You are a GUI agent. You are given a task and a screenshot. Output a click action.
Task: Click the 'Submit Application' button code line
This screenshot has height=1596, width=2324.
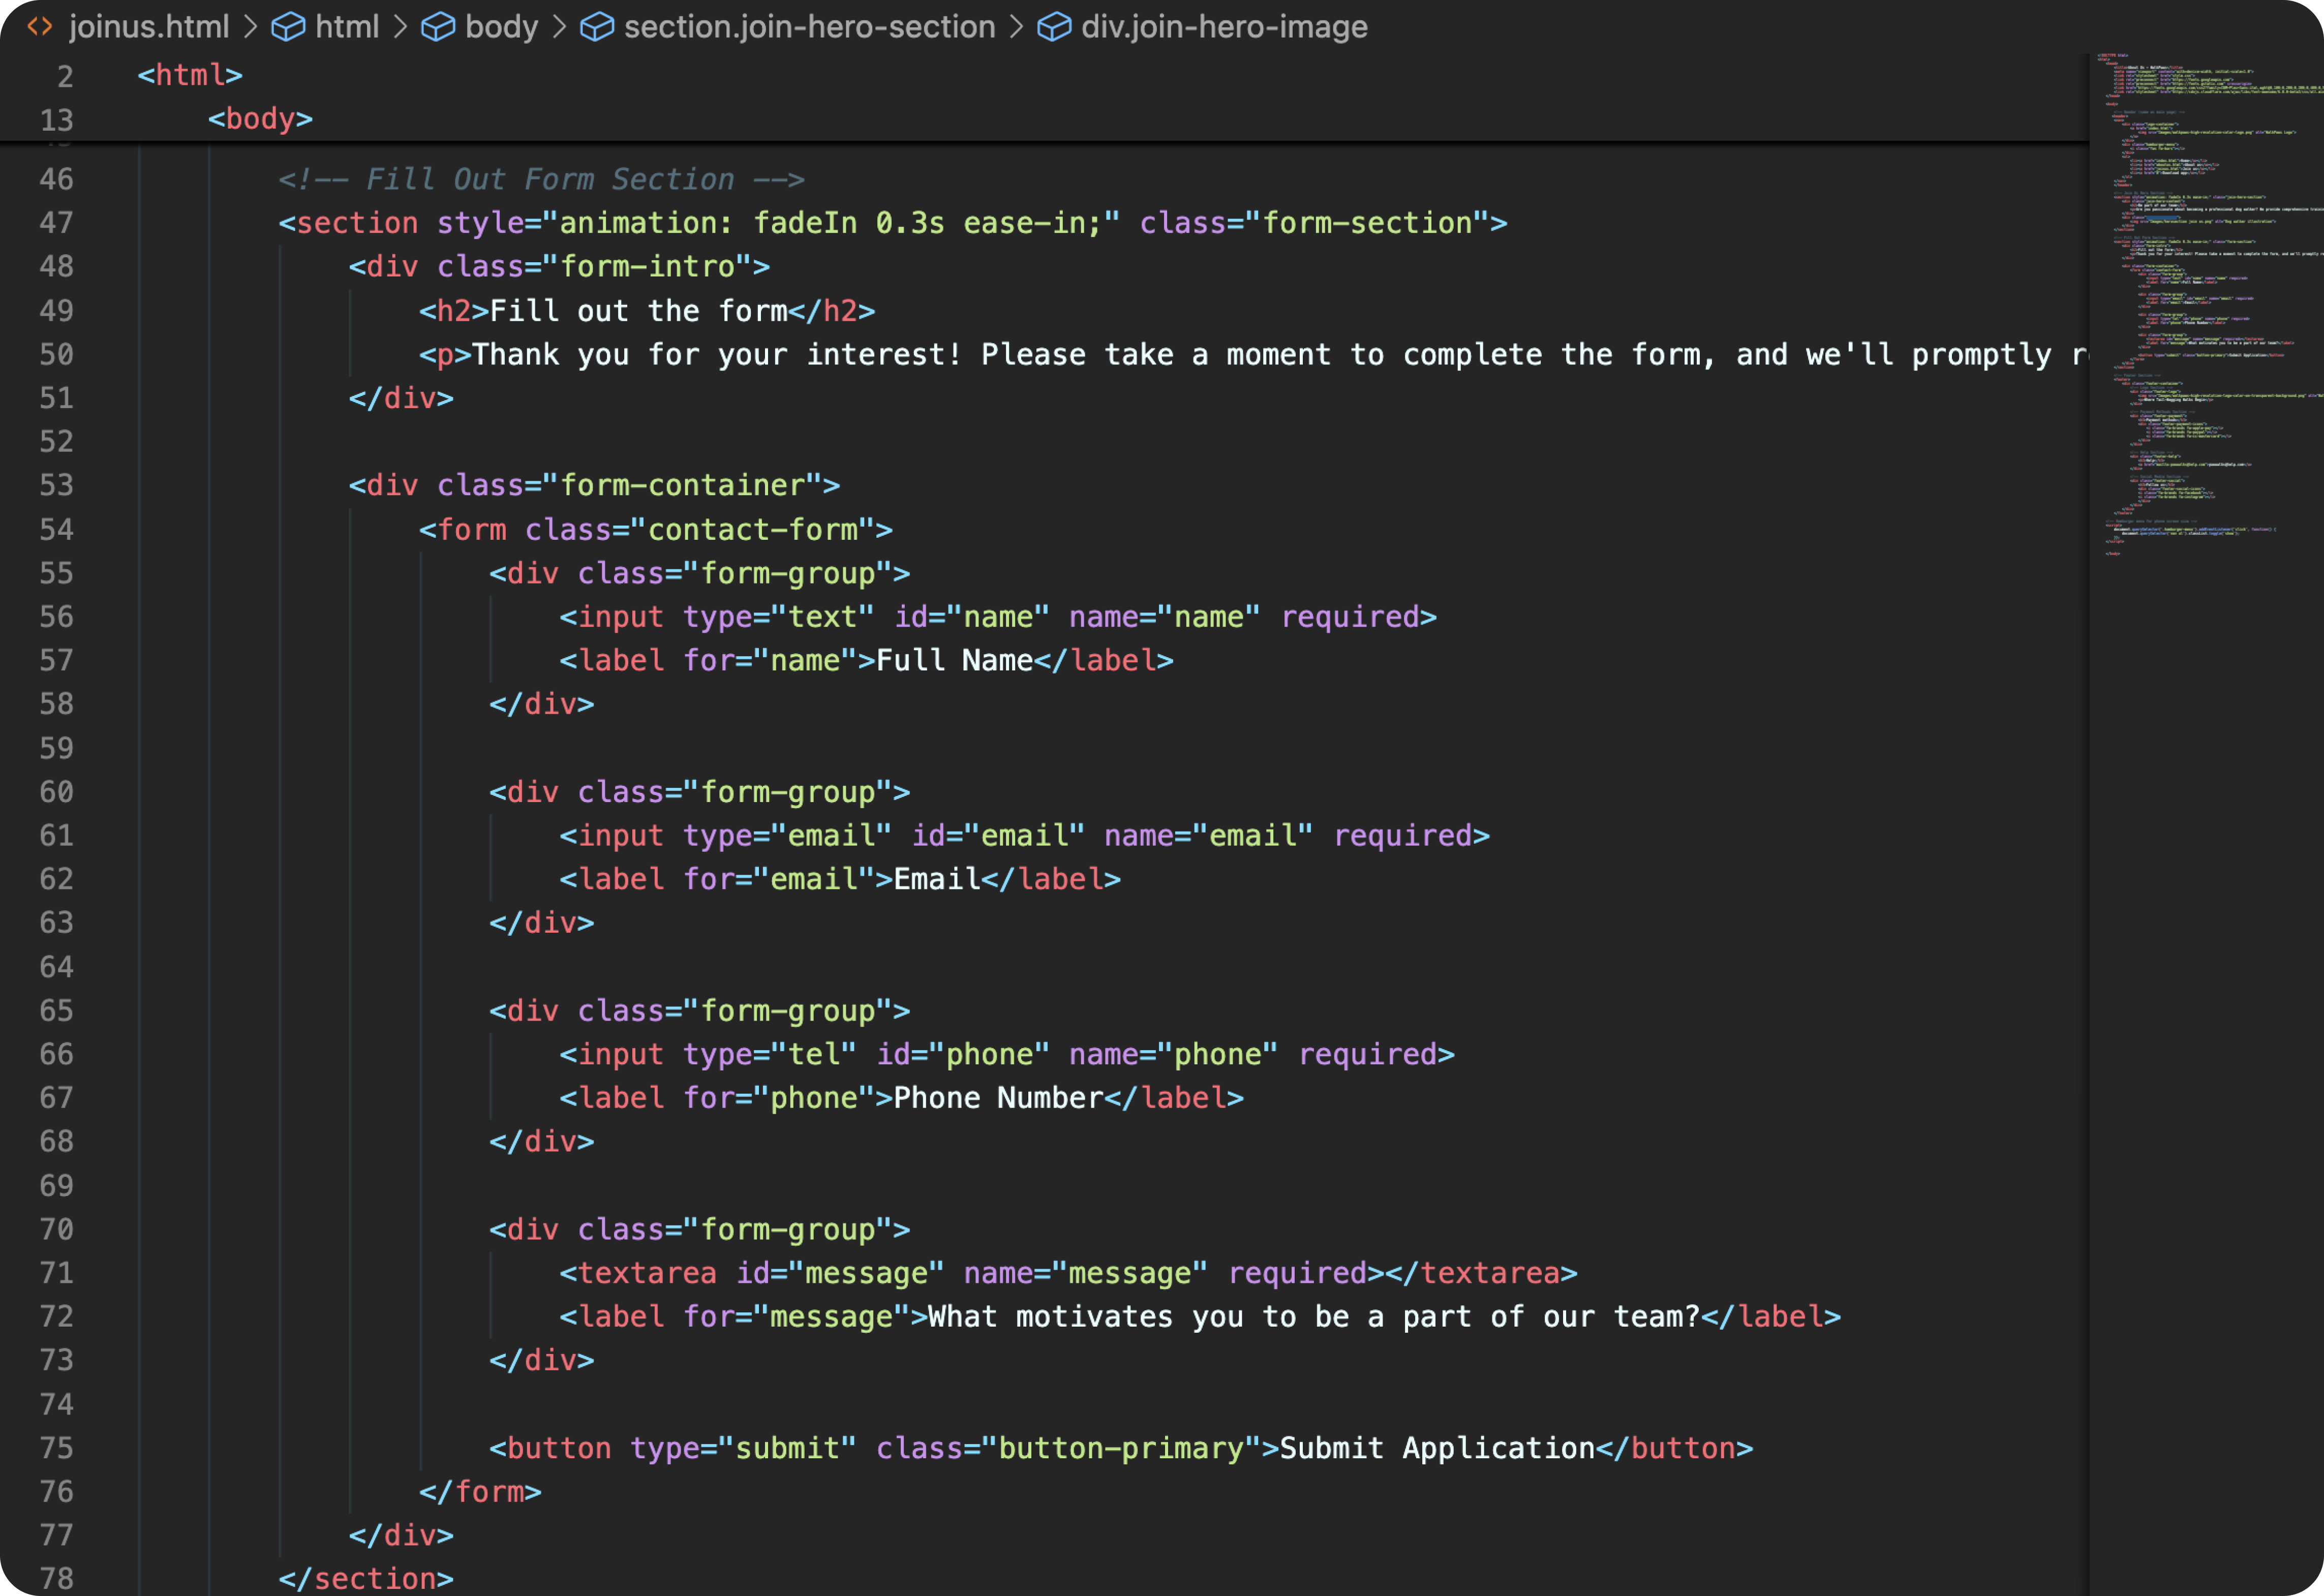(1121, 1448)
